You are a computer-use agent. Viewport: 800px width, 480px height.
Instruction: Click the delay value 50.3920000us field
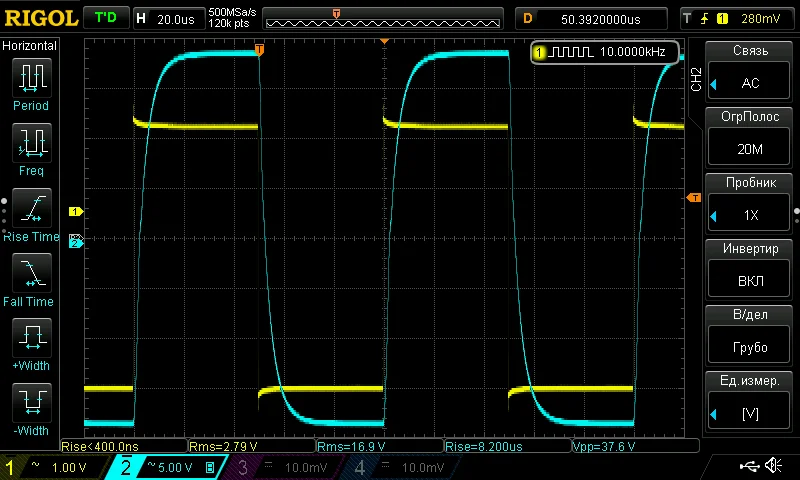click(601, 19)
